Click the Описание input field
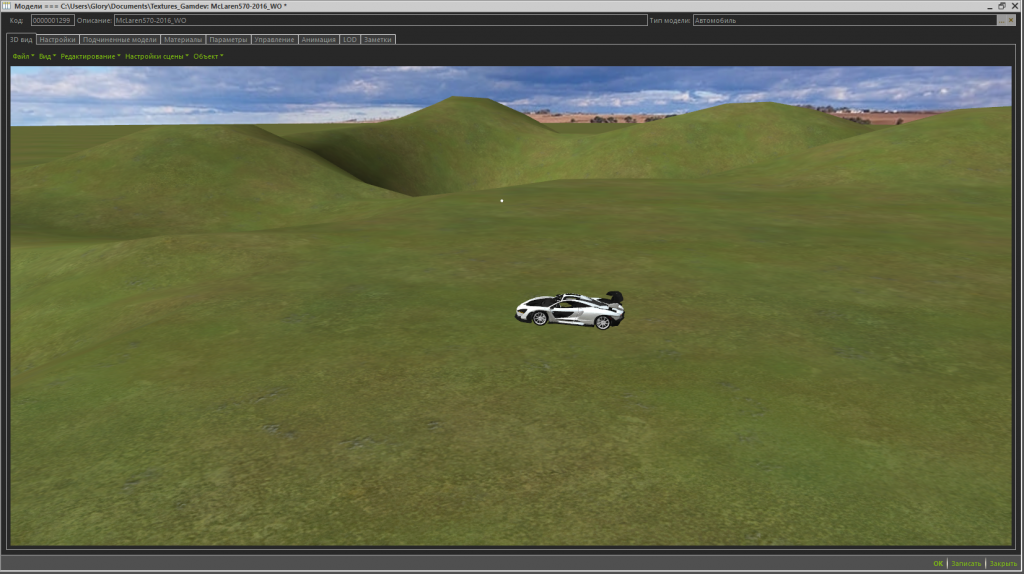 381,20
